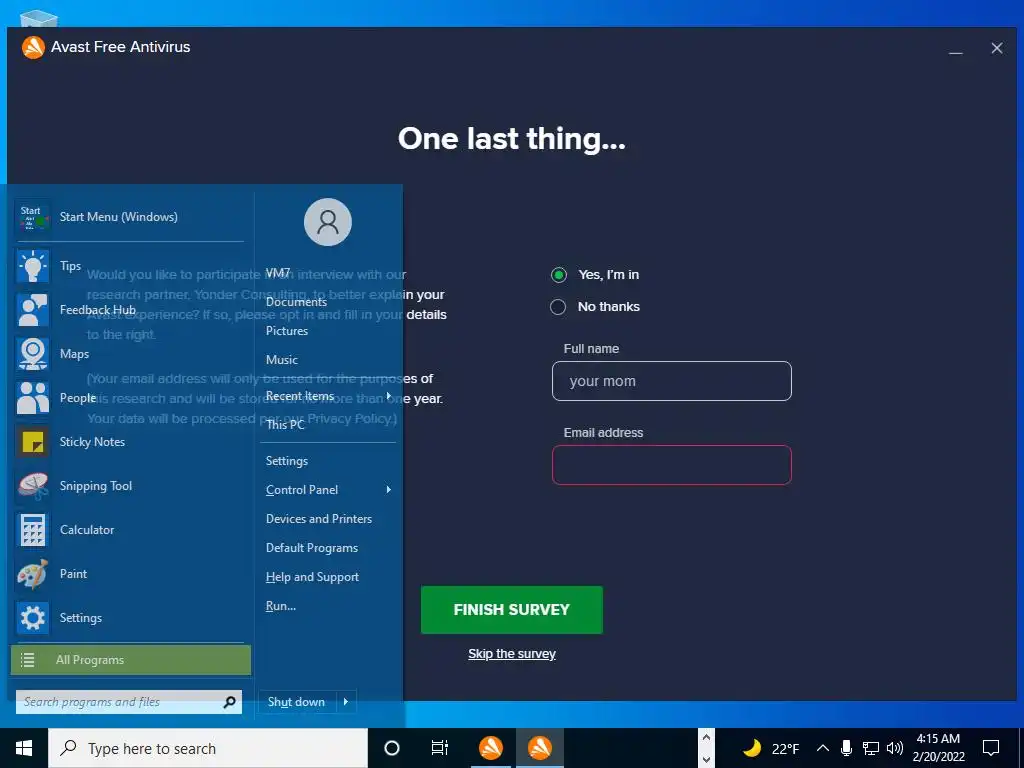
Task: Launch the Tips app icon
Action: click(x=32, y=266)
